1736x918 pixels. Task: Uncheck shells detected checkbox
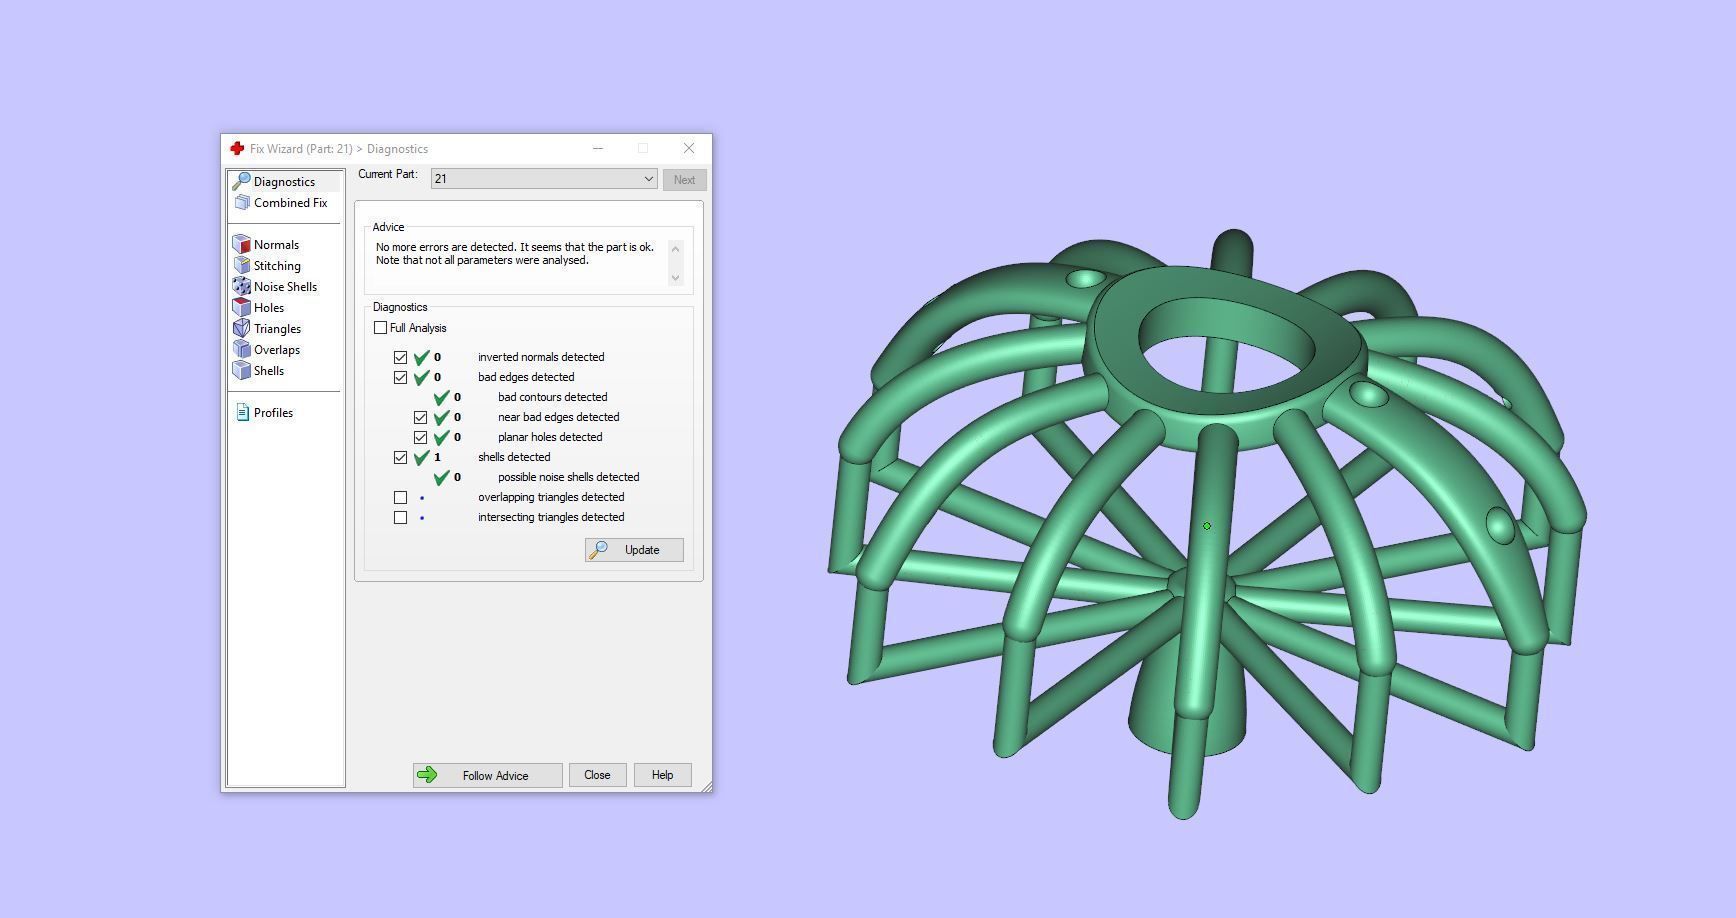(x=400, y=457)
